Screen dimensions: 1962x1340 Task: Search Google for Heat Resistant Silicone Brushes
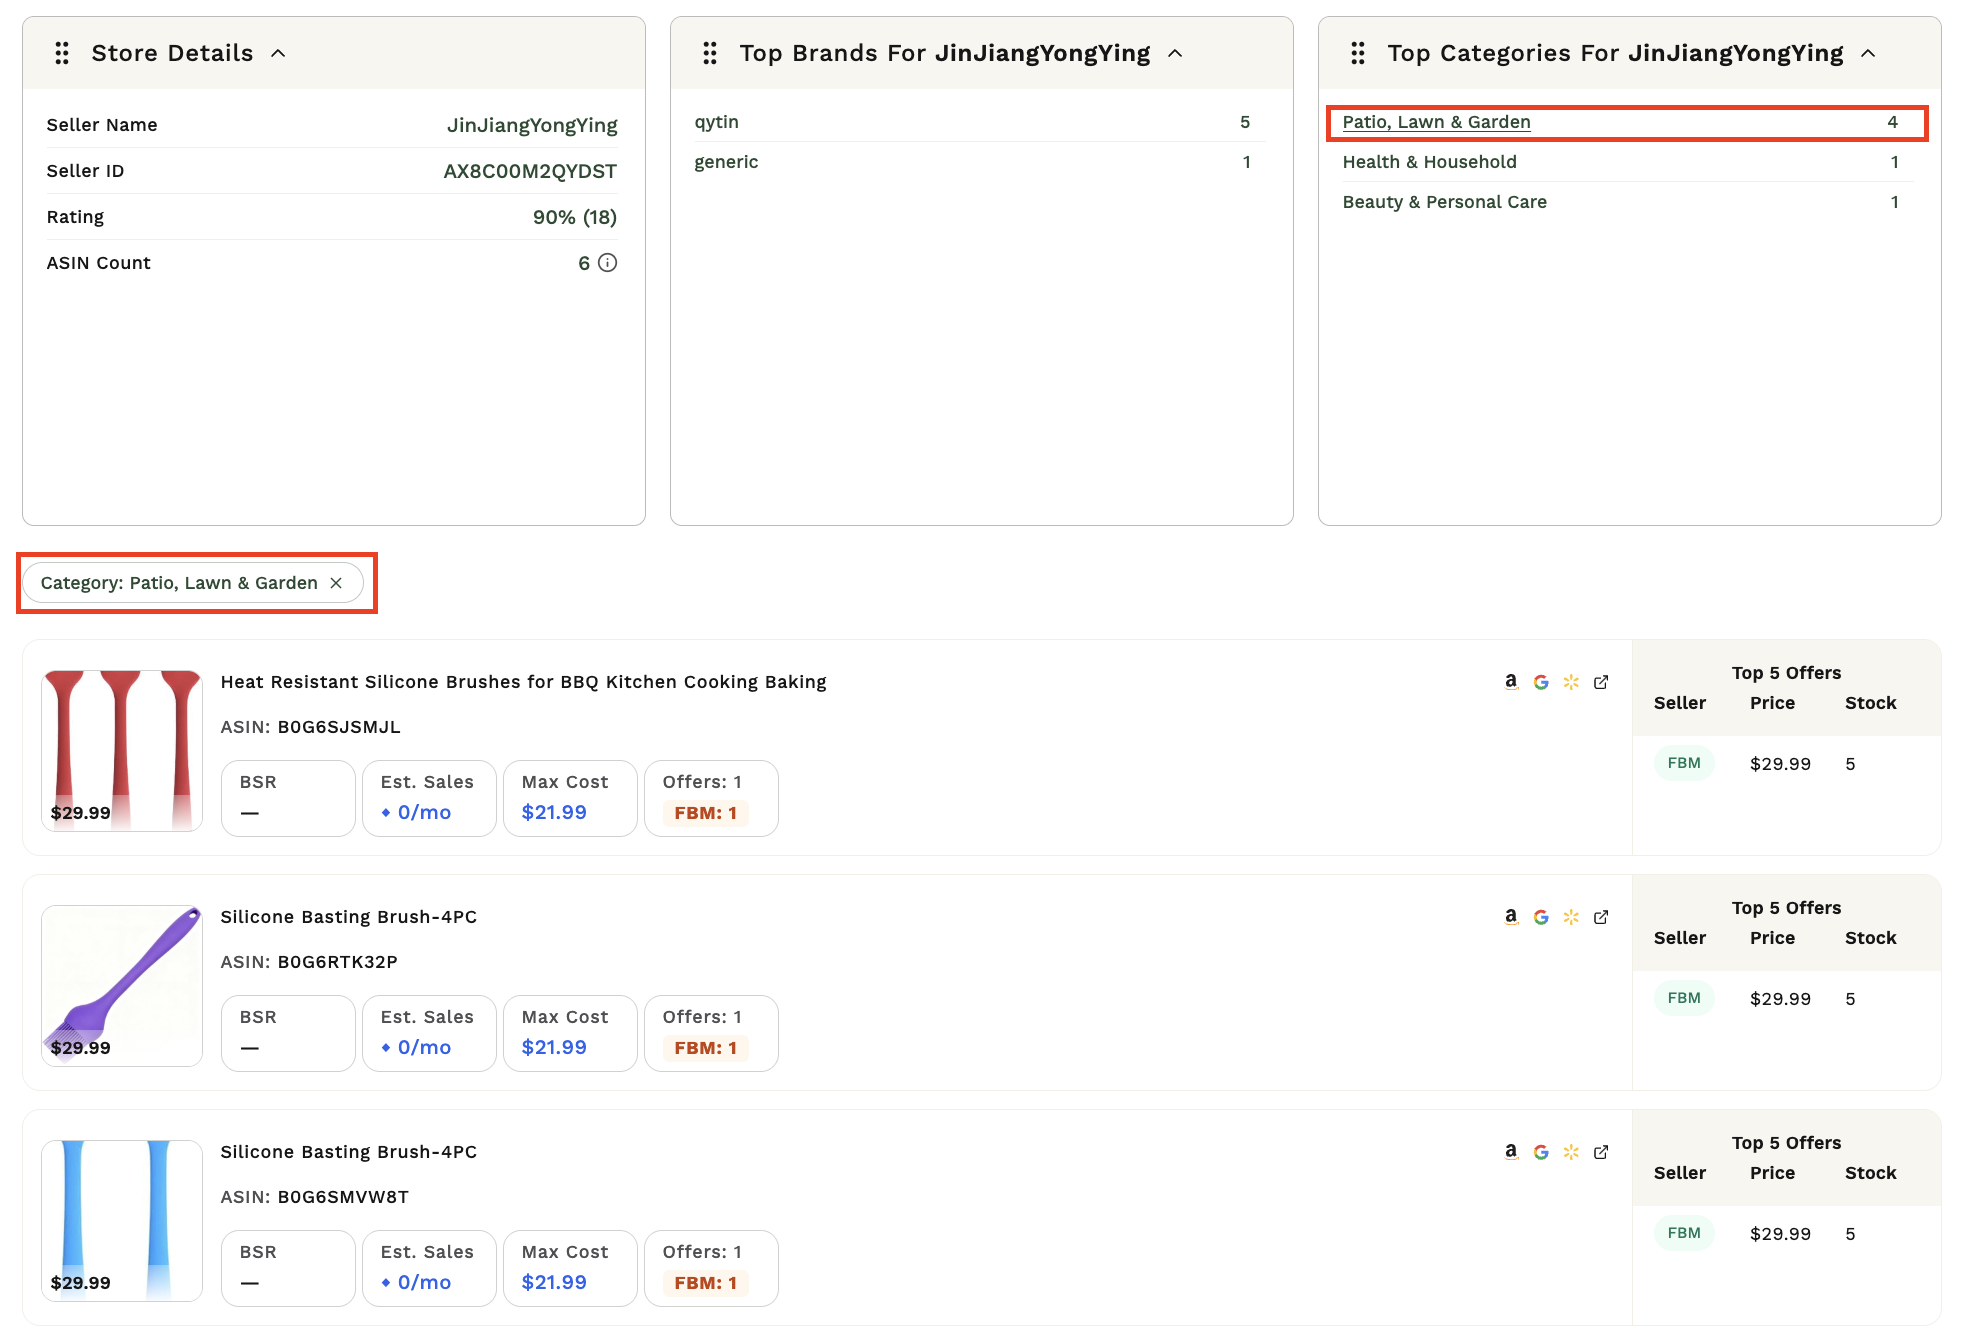(x=1541, y=682)
